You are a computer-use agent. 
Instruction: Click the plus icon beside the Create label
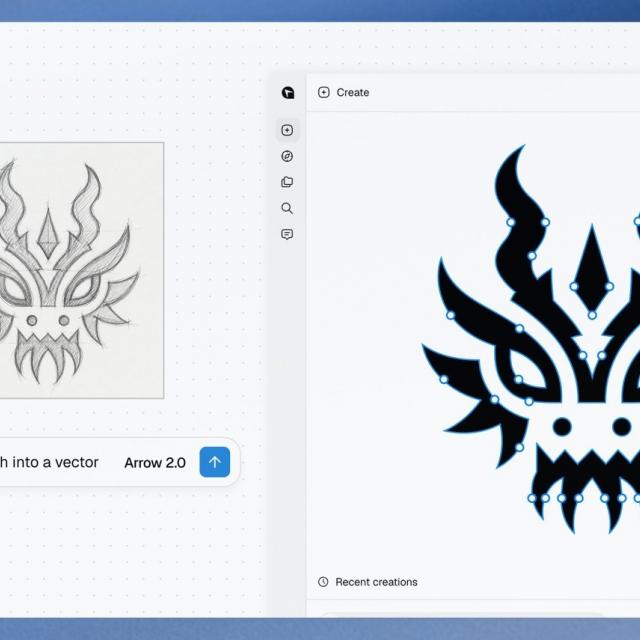[x=324, y=92]
